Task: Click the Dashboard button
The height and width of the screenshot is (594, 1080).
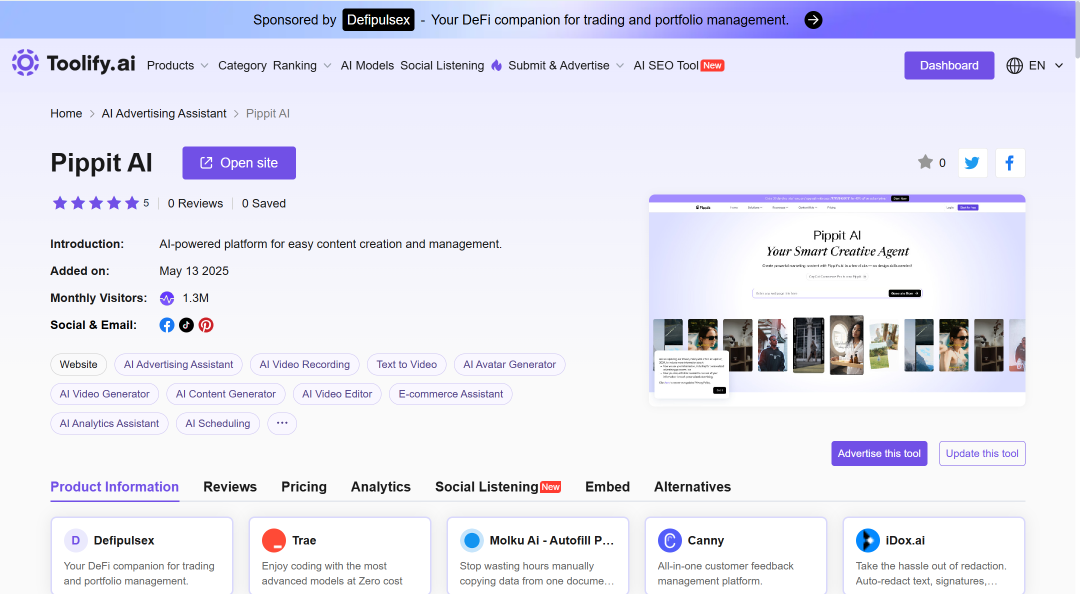Action: [949, 65]
